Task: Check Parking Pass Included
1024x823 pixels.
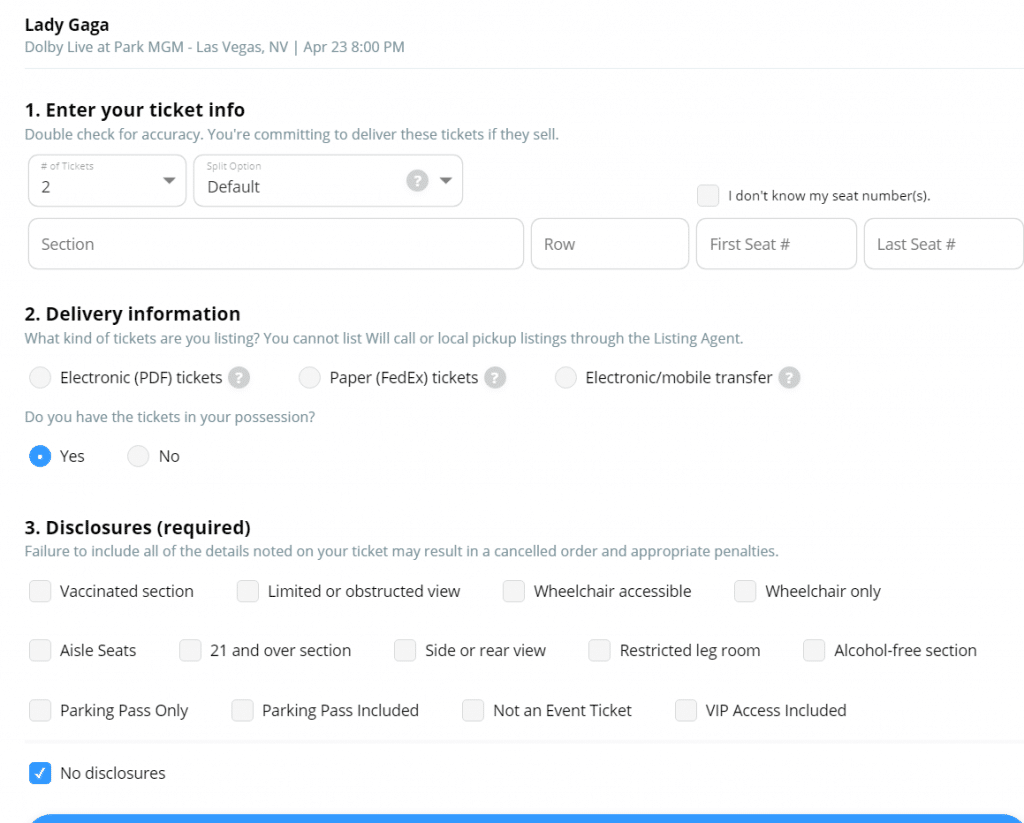Action: tap(242, 710)
